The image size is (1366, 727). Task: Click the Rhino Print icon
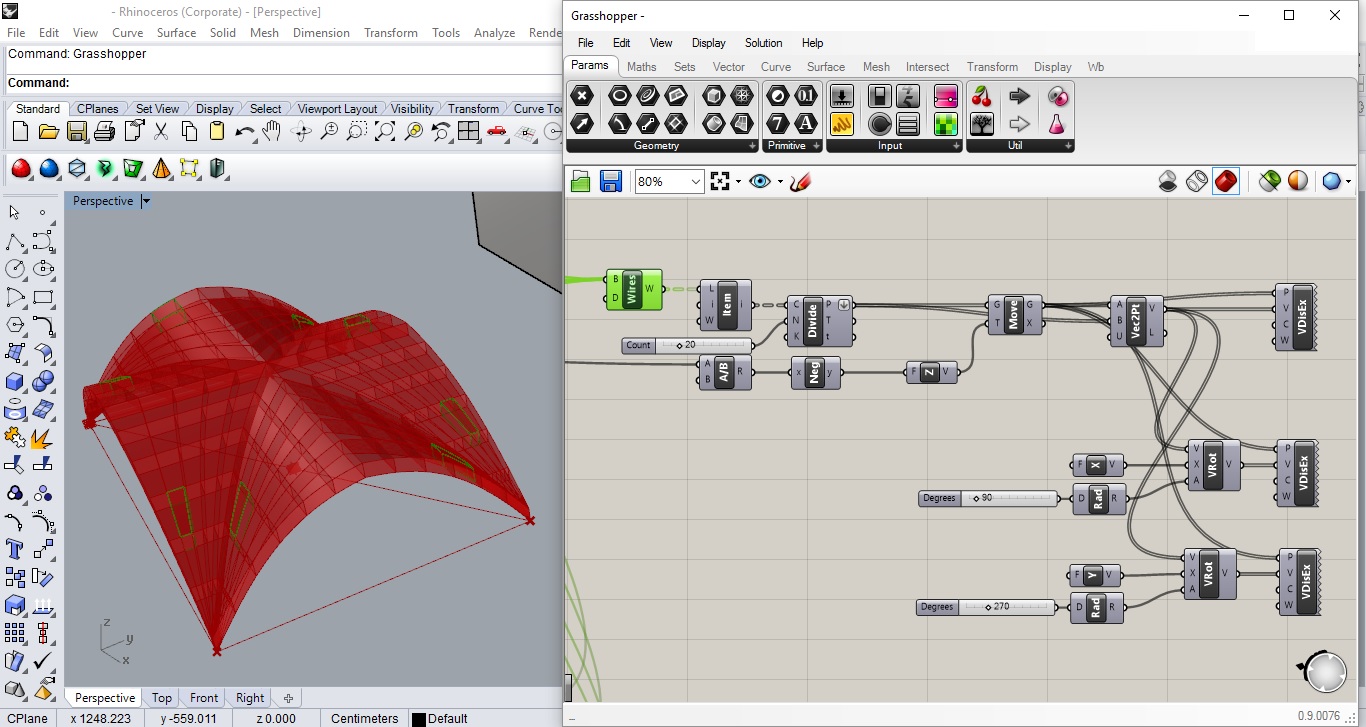[x=104, y=131]
